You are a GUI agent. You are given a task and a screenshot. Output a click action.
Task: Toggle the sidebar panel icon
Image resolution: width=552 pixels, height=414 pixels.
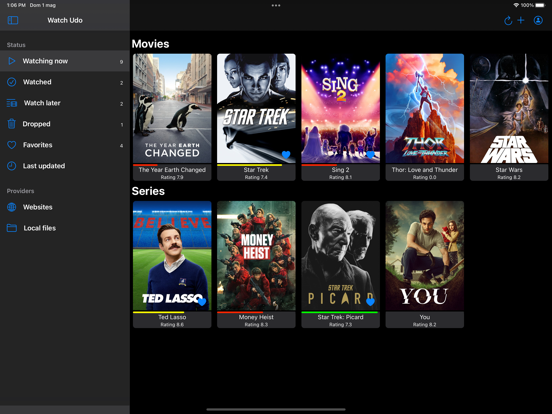coord(13,20)
